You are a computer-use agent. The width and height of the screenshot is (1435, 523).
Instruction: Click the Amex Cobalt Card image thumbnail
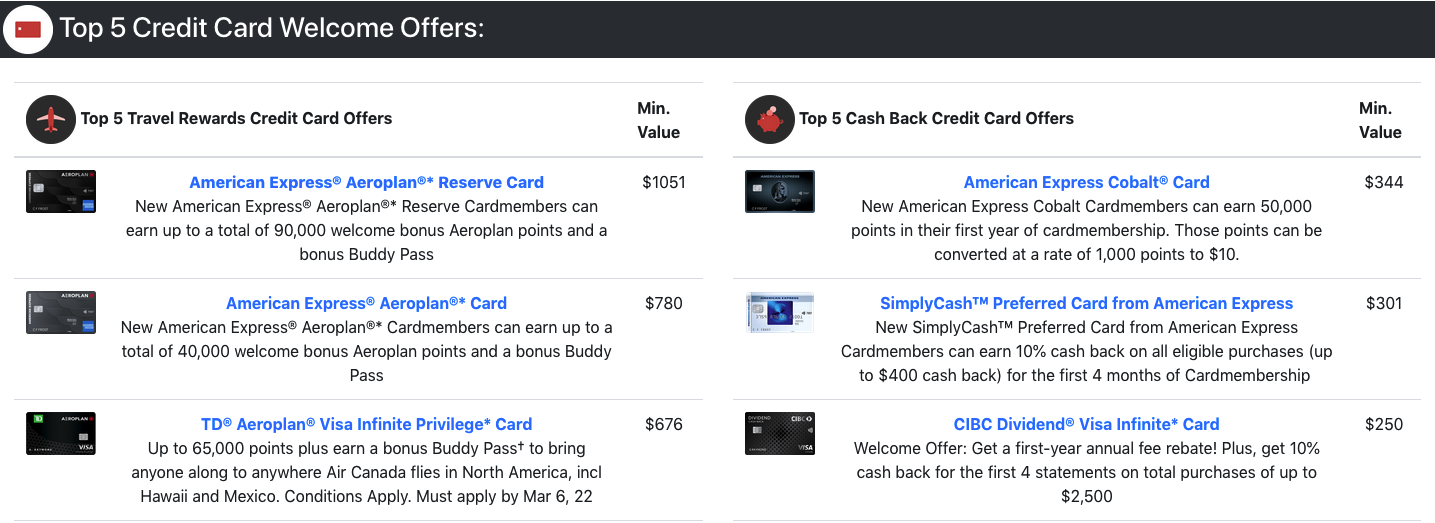(780, 191)
